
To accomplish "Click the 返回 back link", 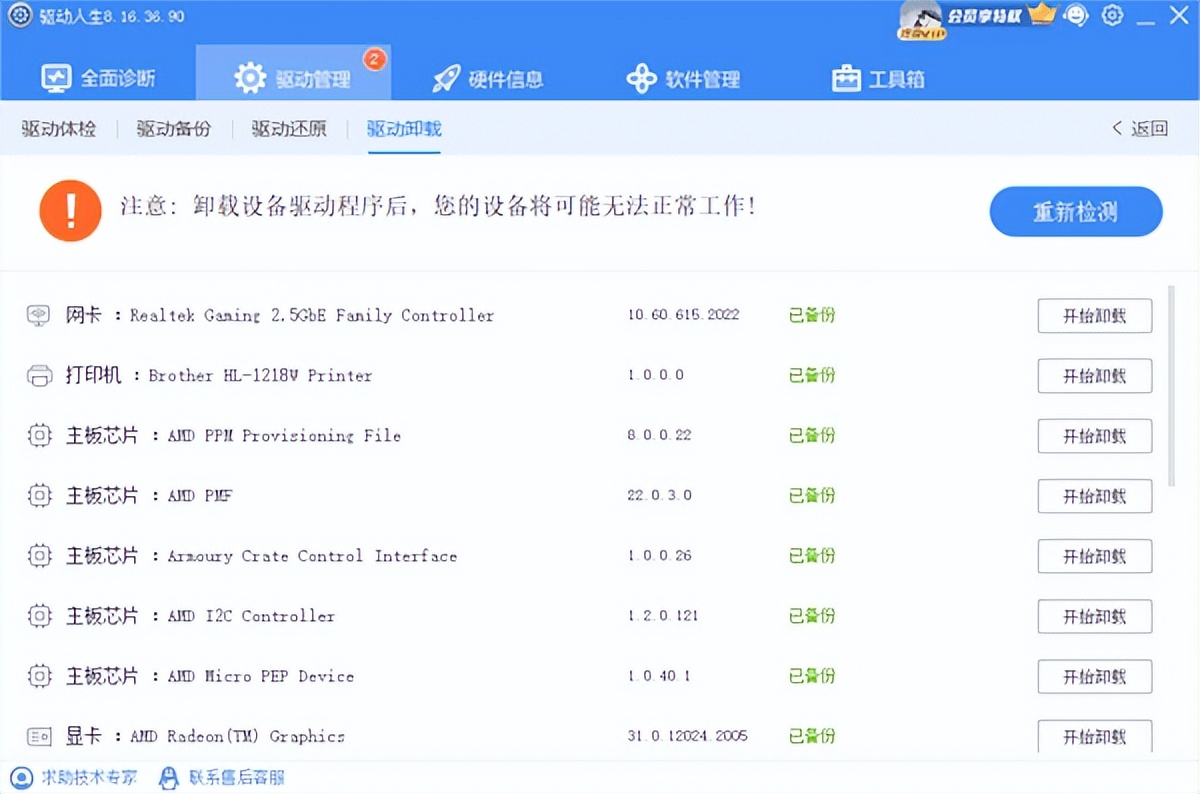I will [x=1140, y=129].
